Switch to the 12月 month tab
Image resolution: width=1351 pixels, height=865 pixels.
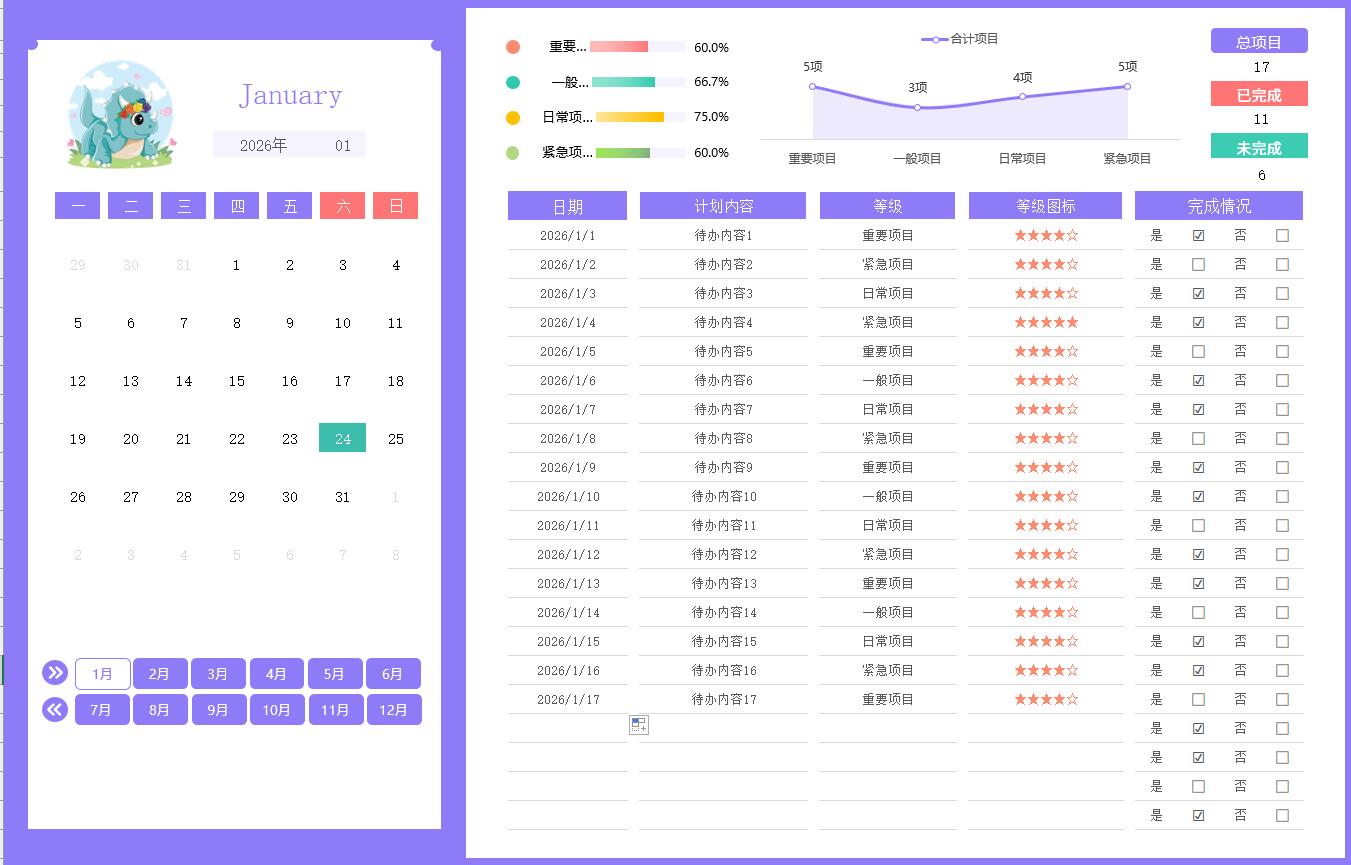click(393, 710)
